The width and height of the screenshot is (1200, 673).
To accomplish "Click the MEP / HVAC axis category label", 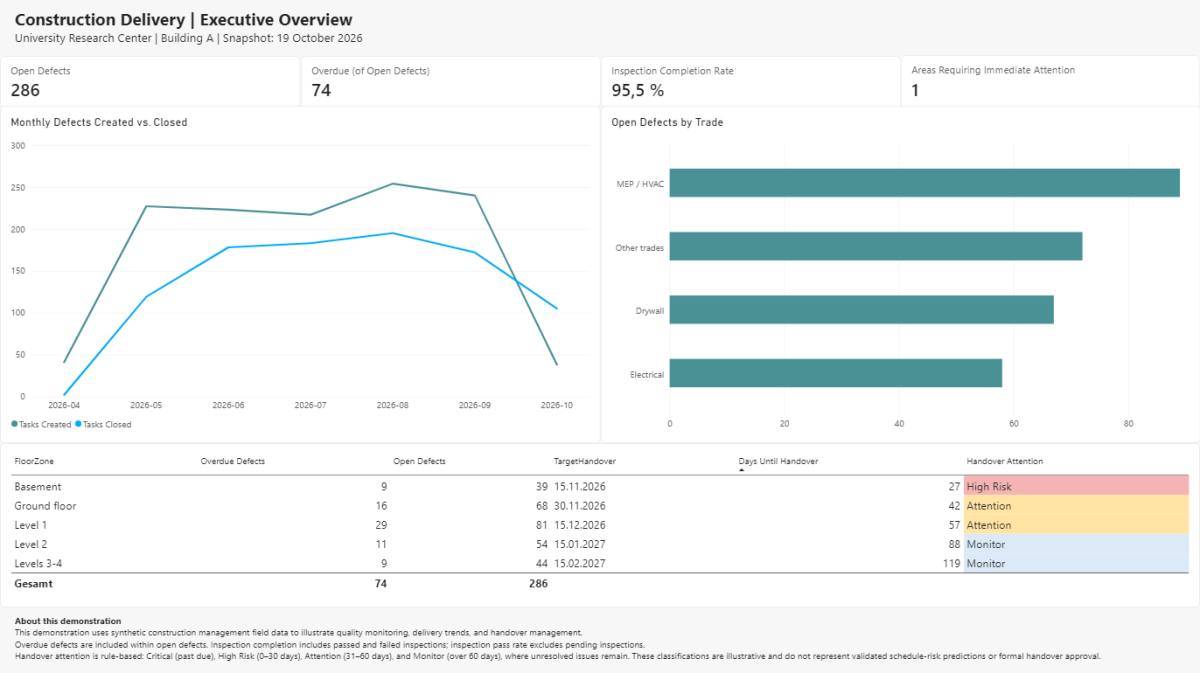I will click(641, 184).
